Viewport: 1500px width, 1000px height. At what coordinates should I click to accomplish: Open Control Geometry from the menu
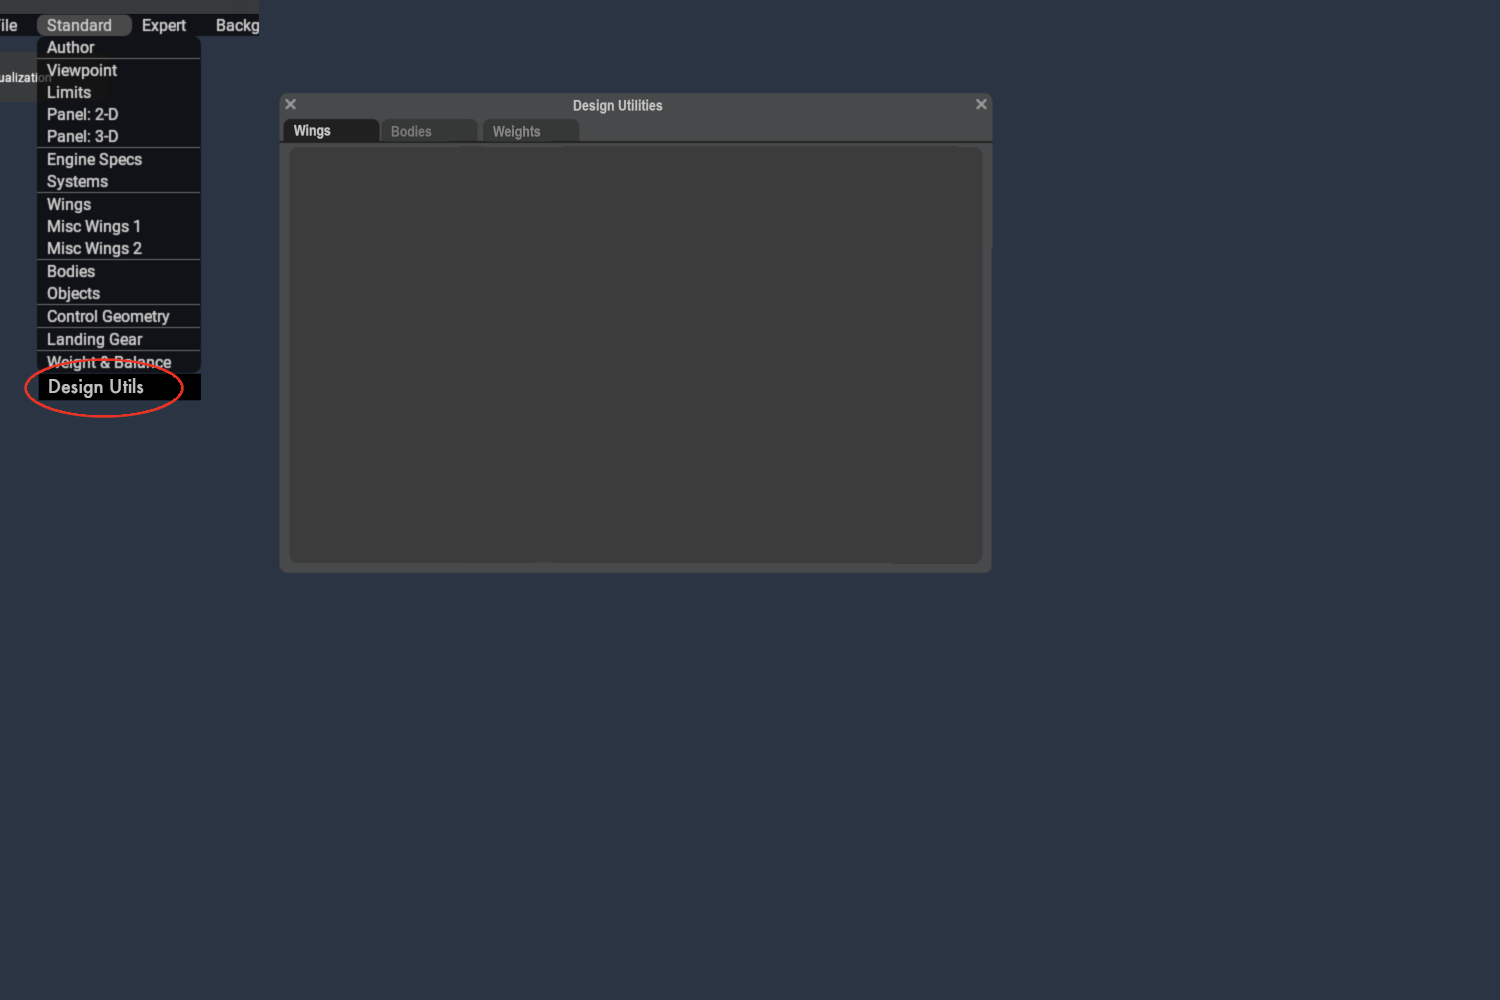[x=109, y=316]
